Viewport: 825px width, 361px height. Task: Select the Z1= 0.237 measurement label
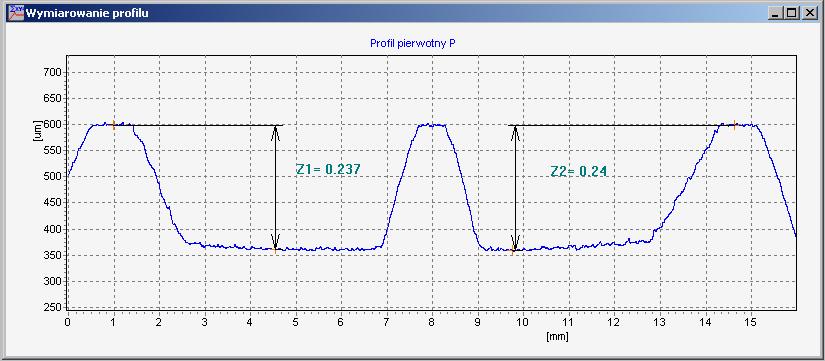tap(328, 169)
